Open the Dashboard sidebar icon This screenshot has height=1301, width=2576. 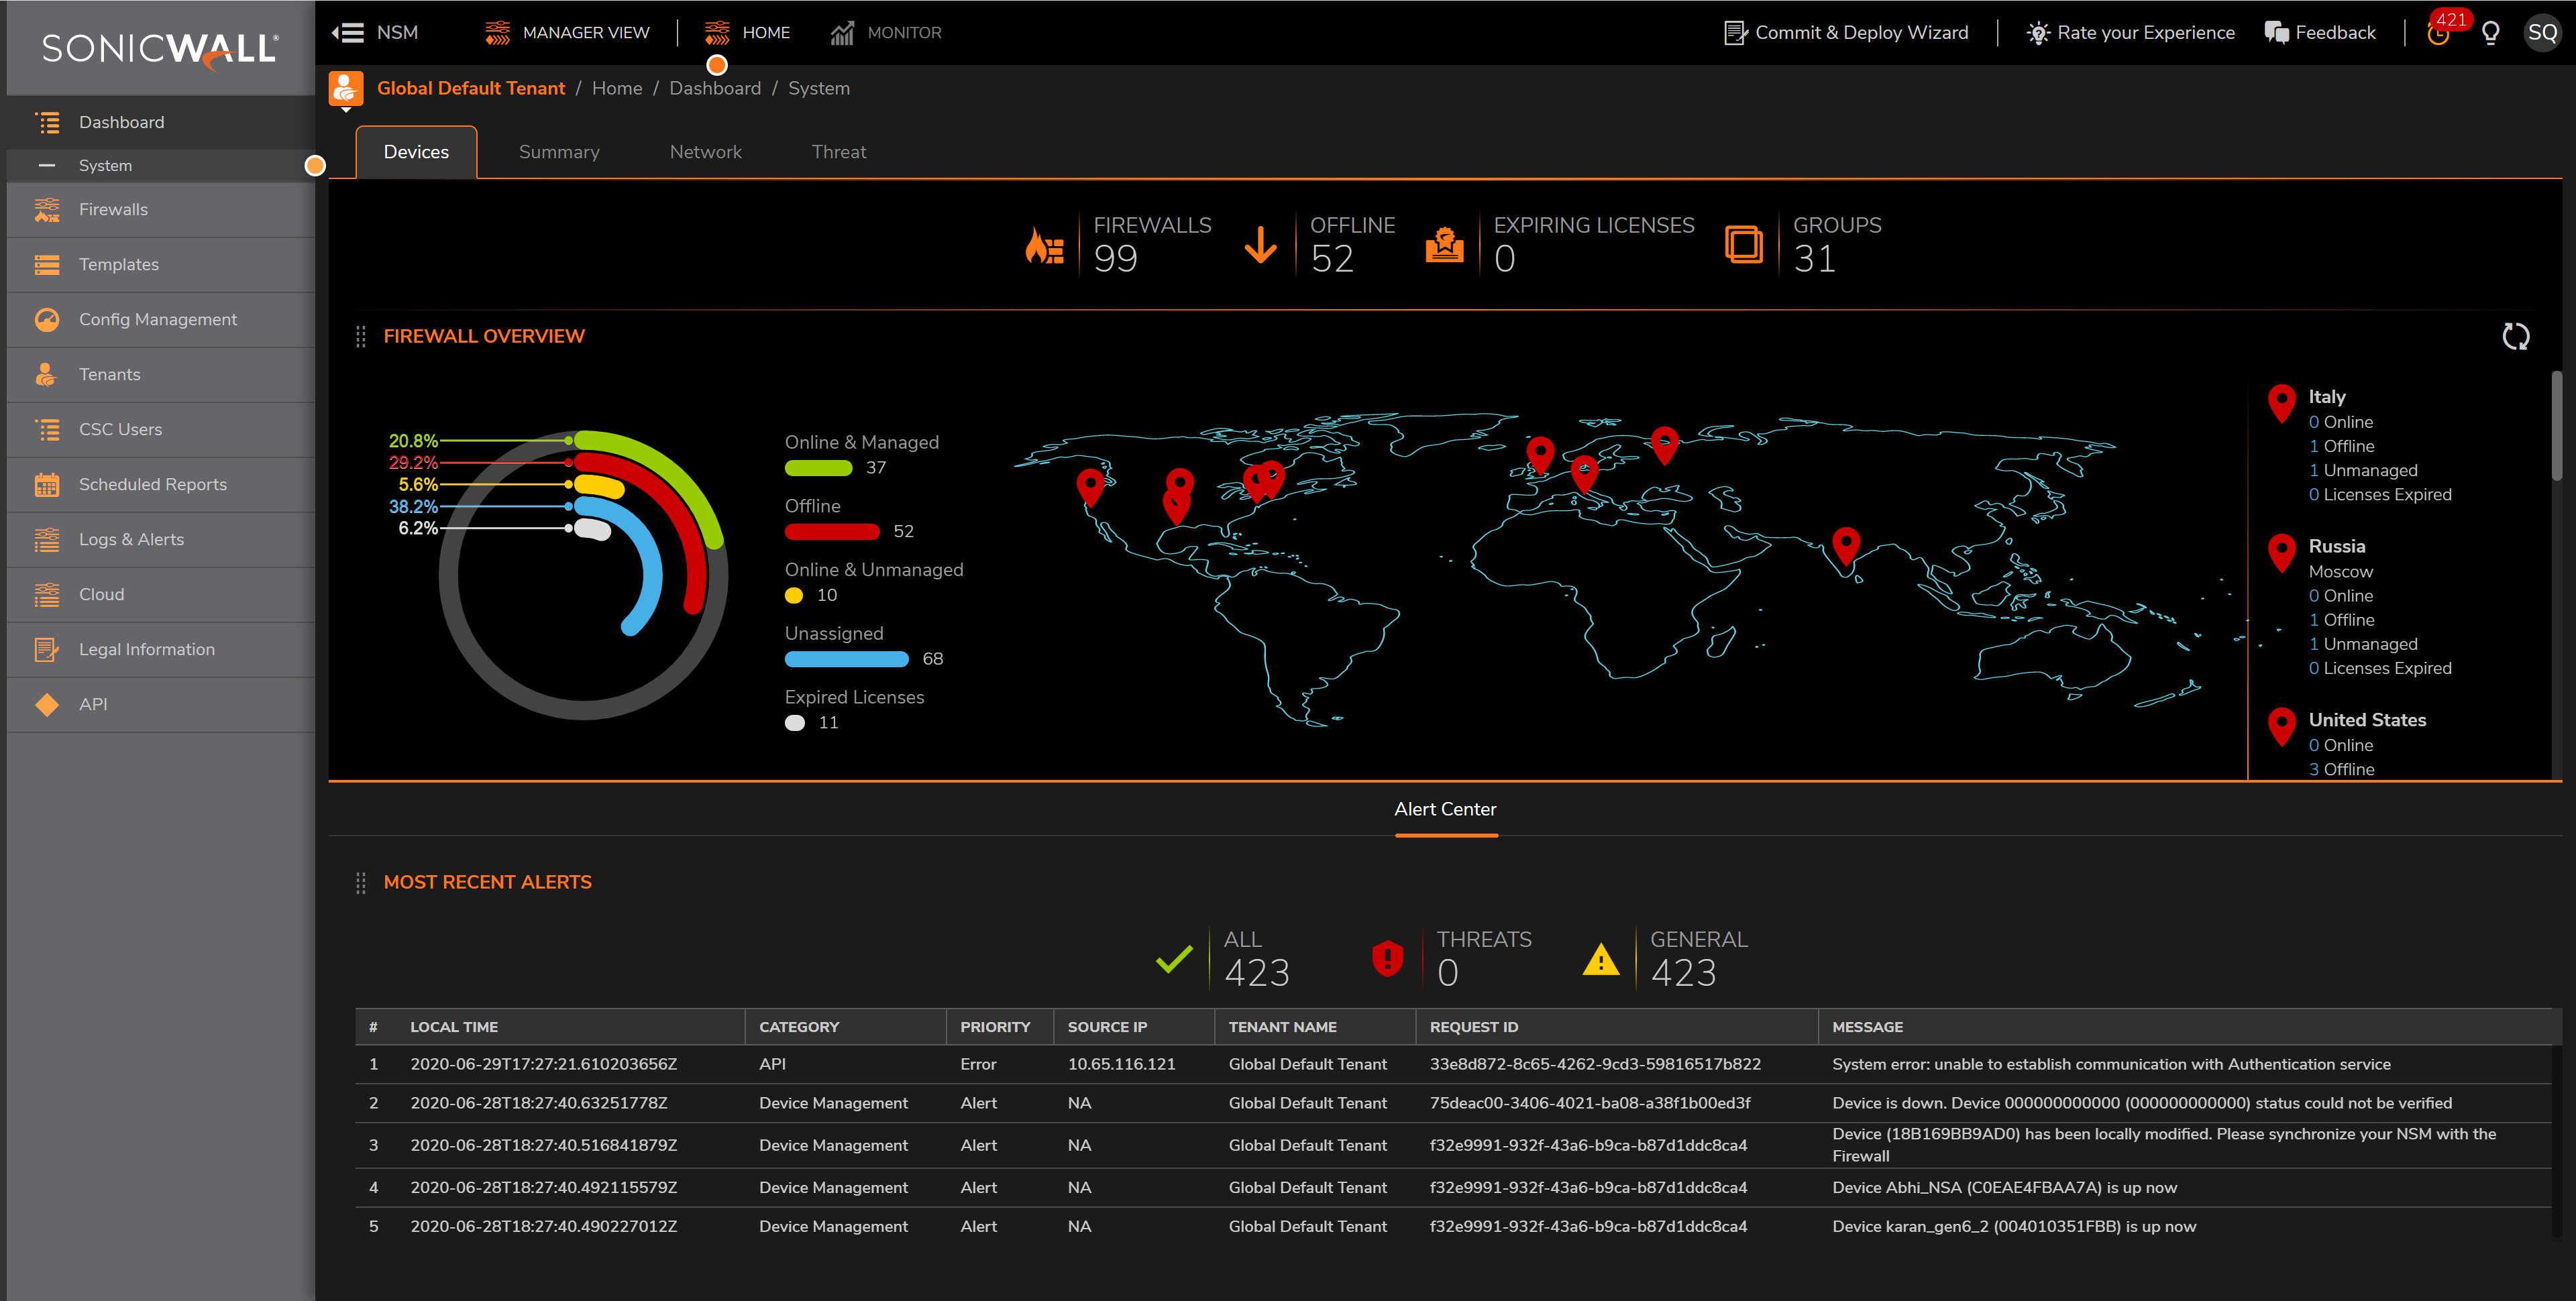[x=47, y=122]
